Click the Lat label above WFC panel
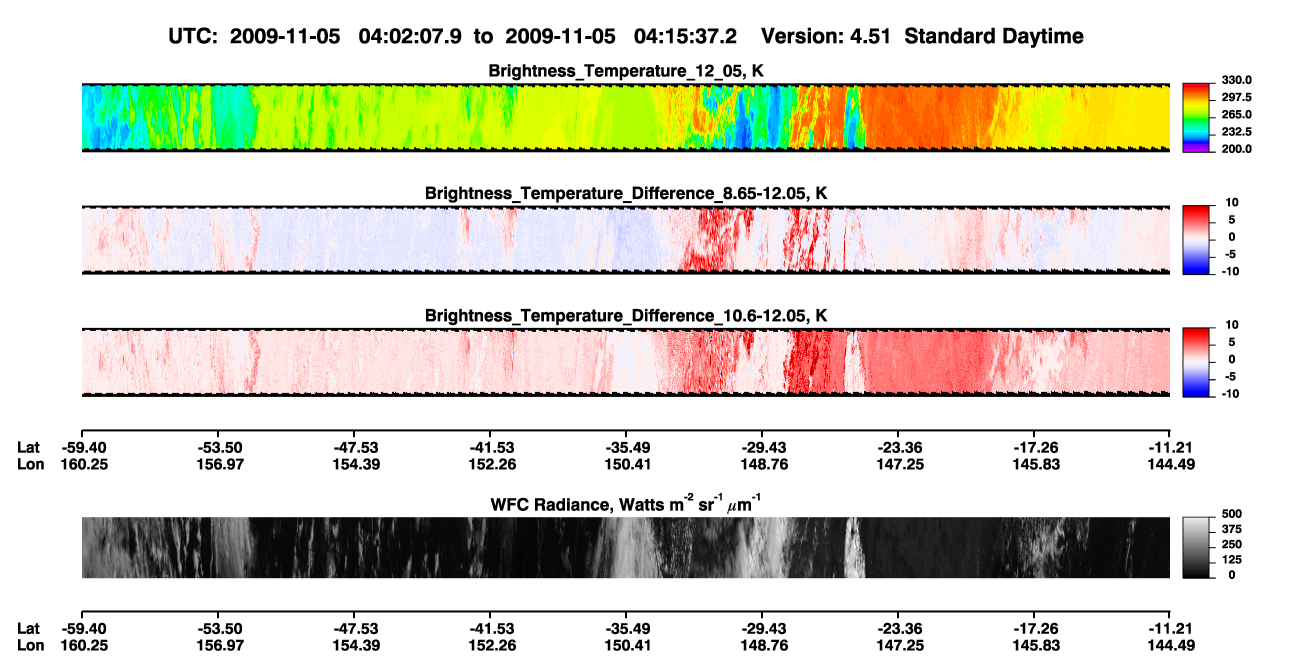This screenshot has height=667, width=1300. click(x=28, y=447)
